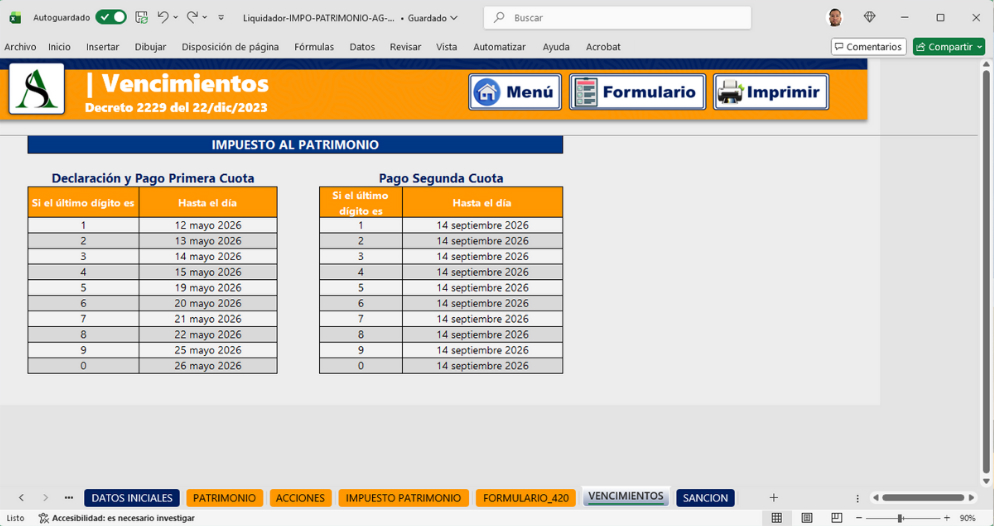Select cell with 19 mayo 2026
994x526 pixels.
click(208, 288)
